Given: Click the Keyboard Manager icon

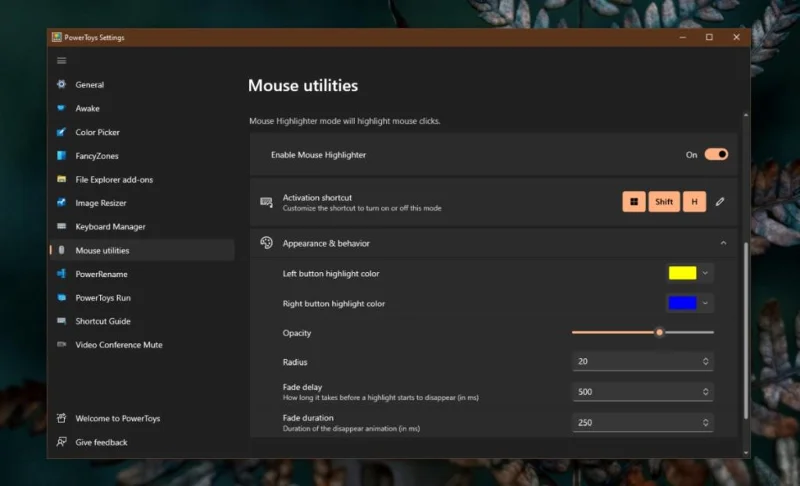Looking at the screenshot, I should click(61, 226).
